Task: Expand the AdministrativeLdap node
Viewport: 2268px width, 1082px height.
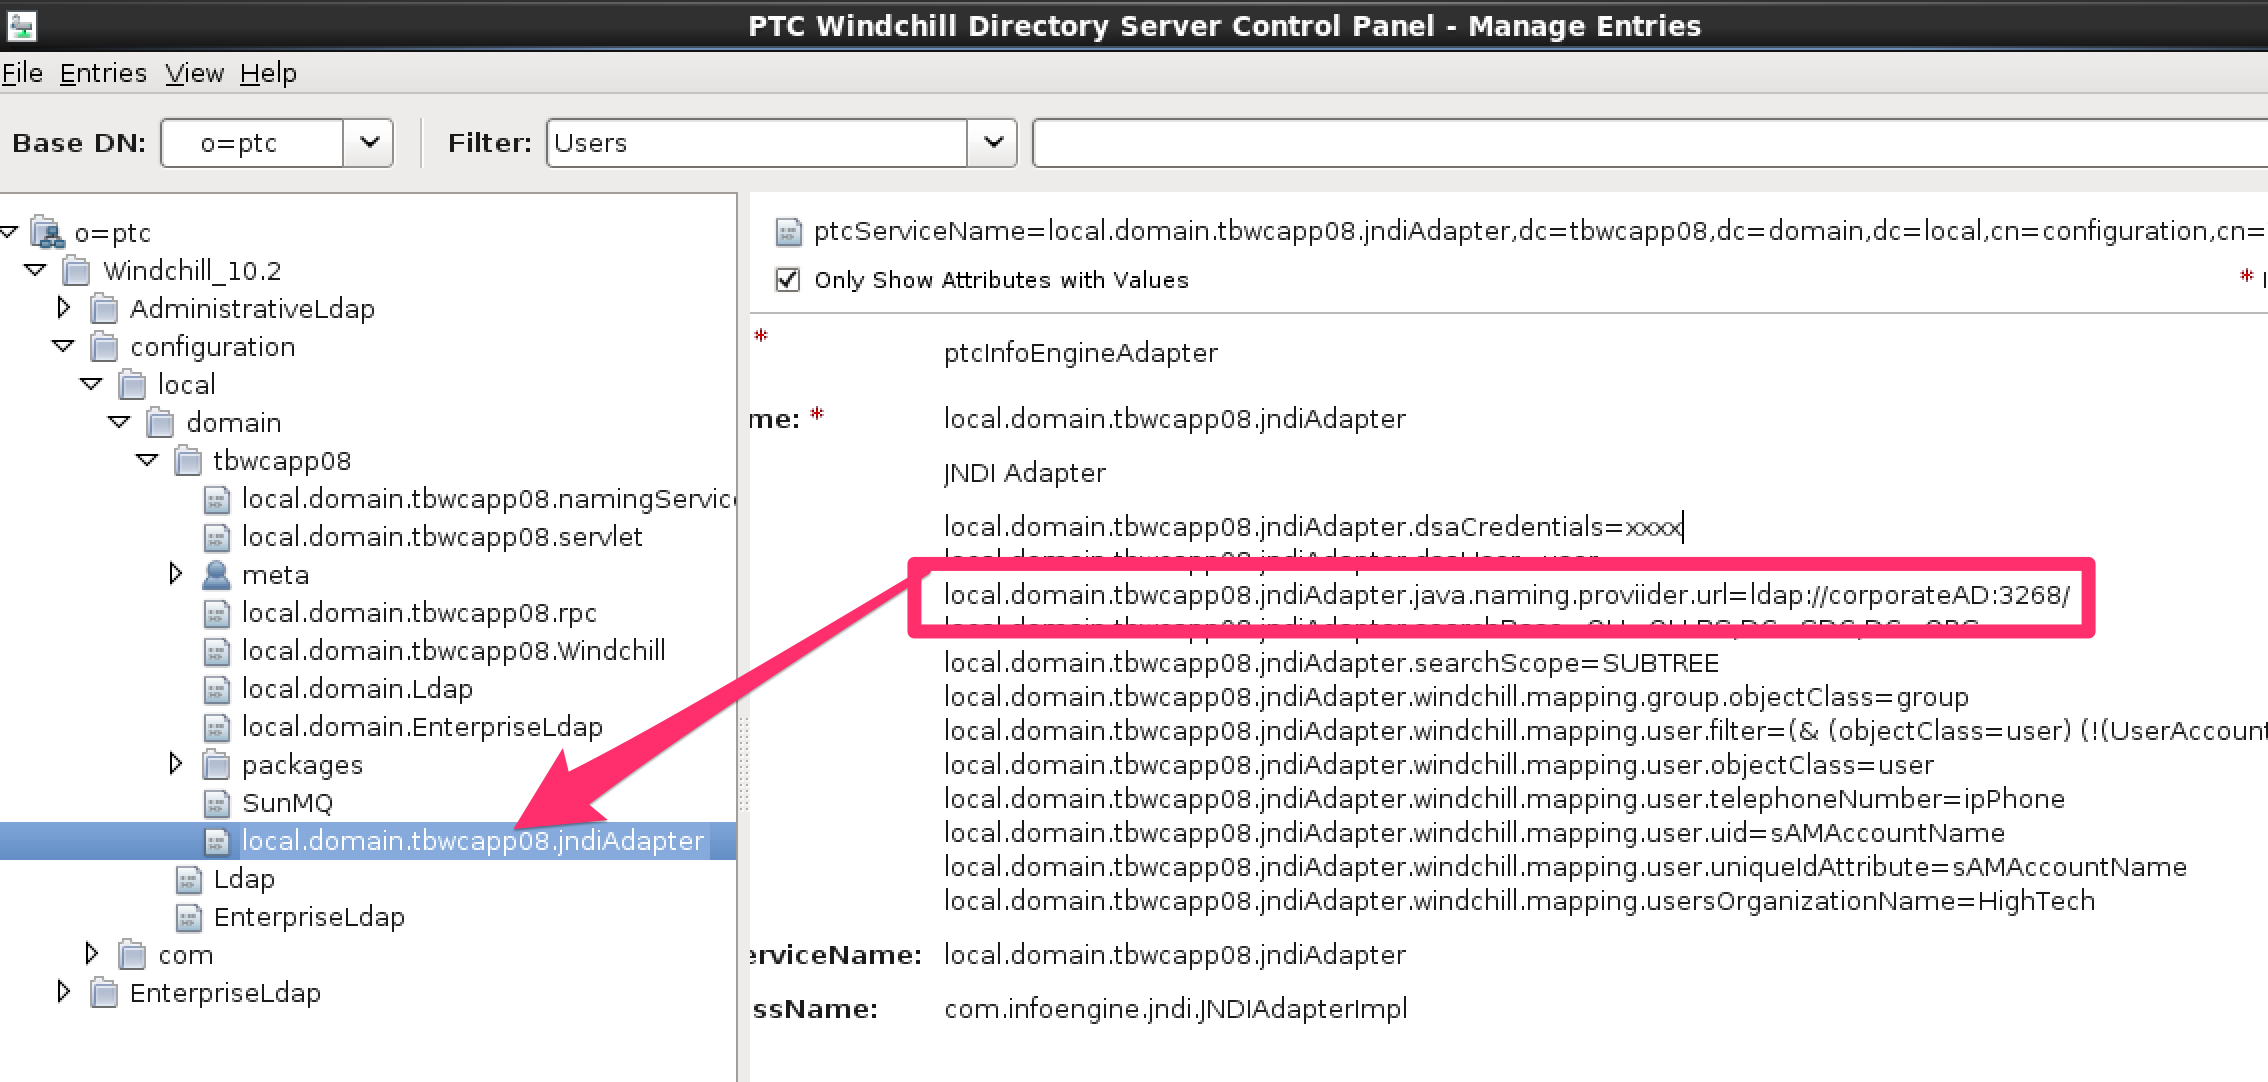Action: (x=64, y=307)
